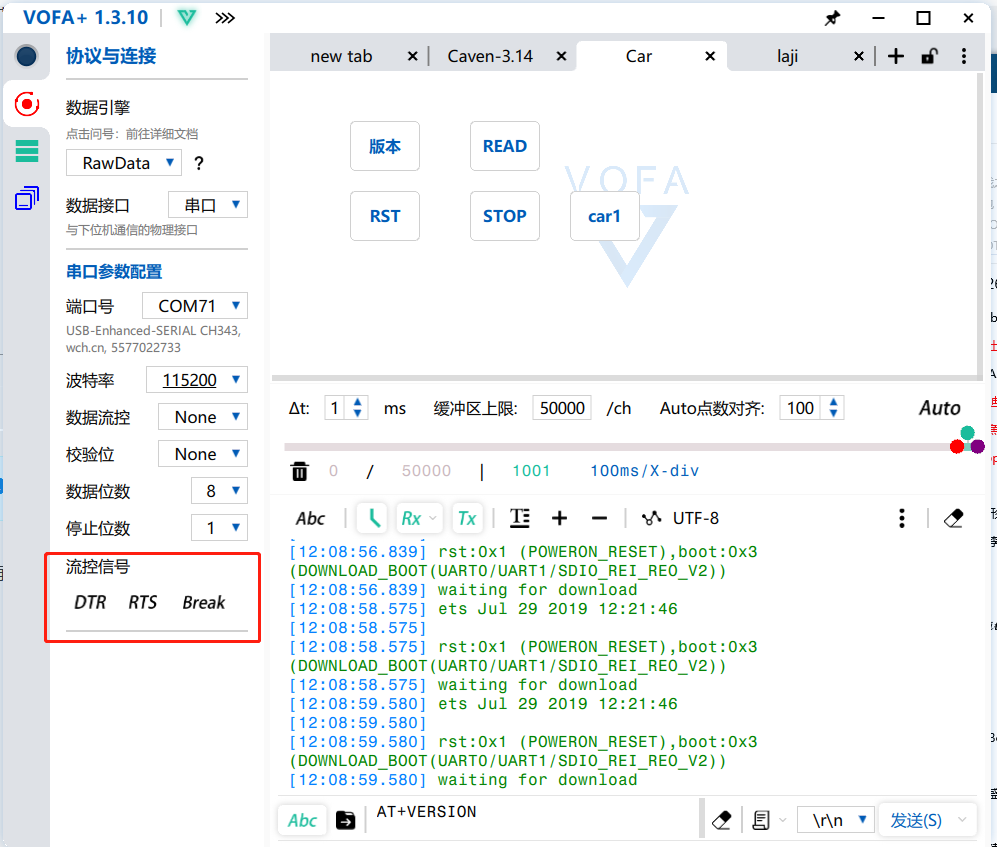997x847 pixels.
Task: Switch to the laji tab
Action: 787,56
